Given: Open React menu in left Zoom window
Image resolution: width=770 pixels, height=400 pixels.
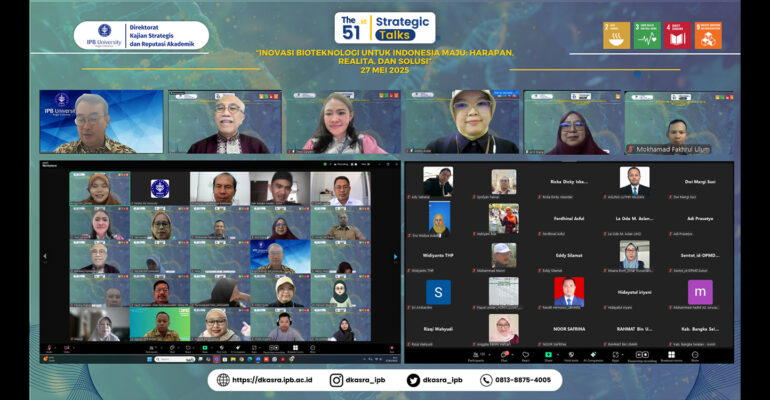Looking at the screenshot, I should point(188,349).
